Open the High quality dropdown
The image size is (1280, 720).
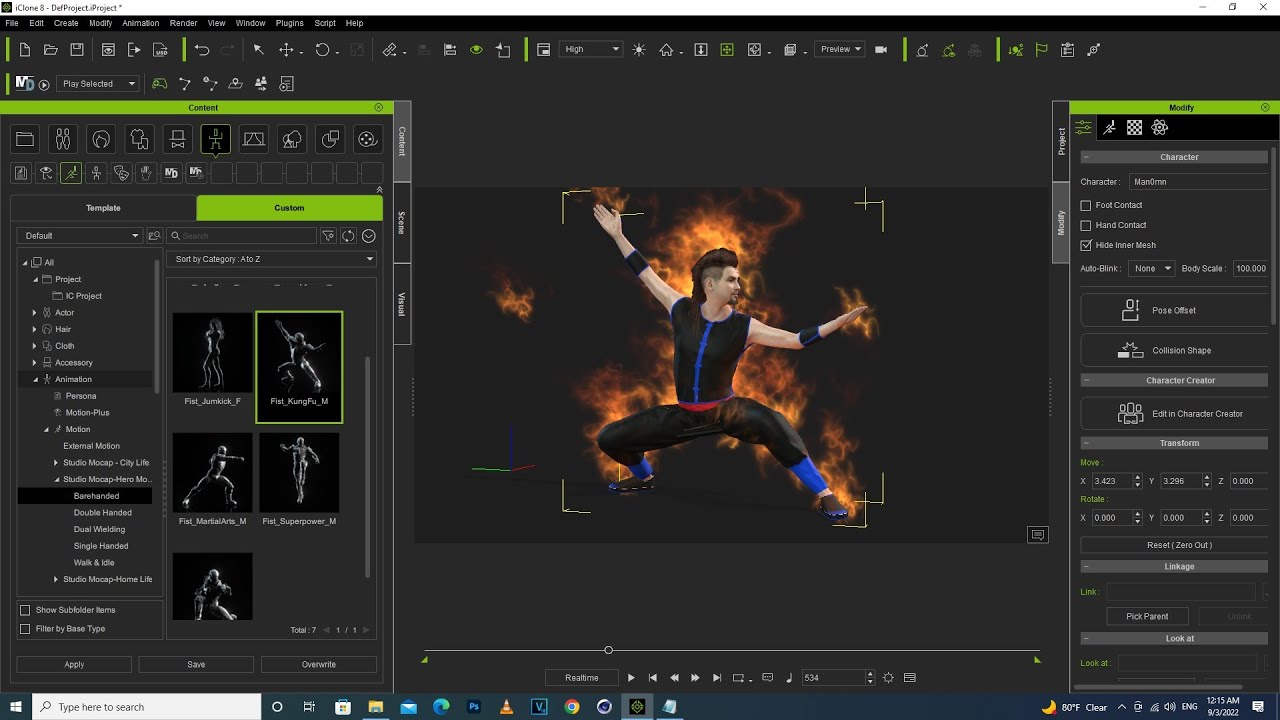(591, 49)
